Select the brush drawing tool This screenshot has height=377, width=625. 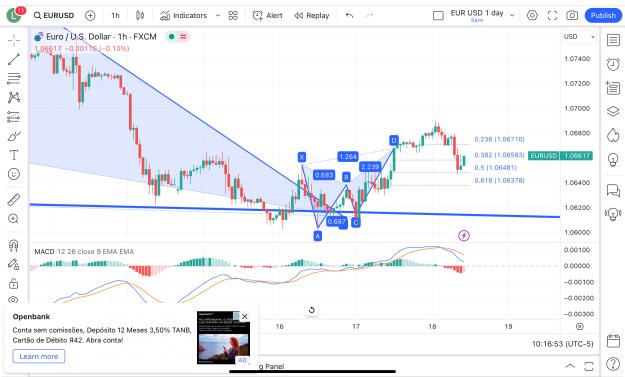click(14, 136)
